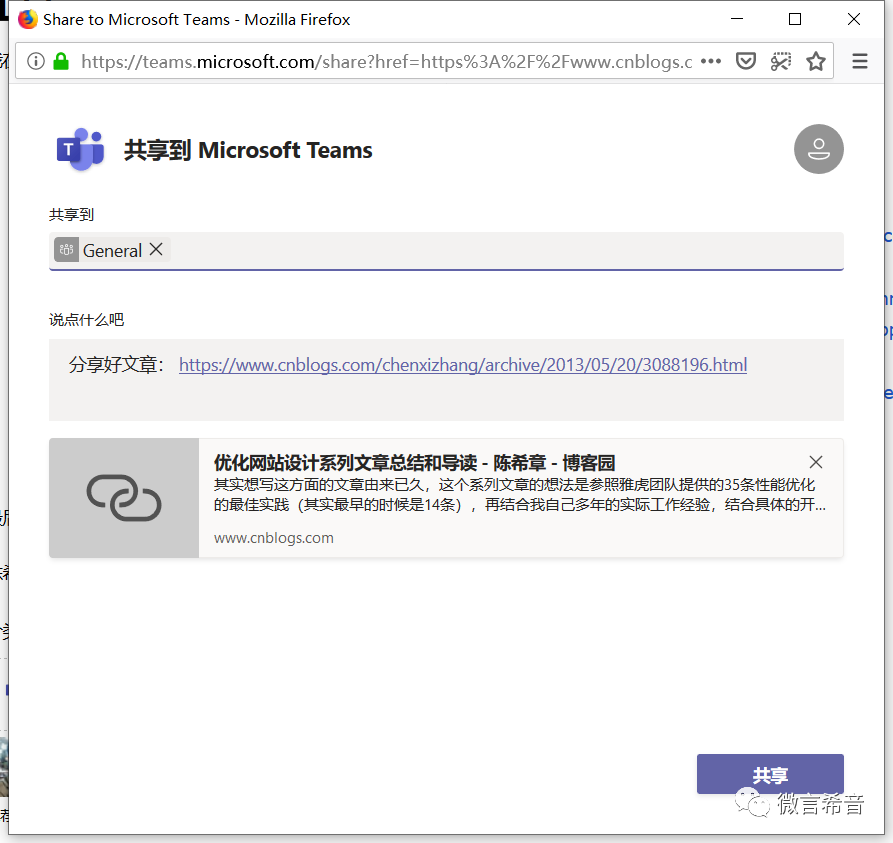The width and height of the screenshot is (893, 843).
Task: Click the Save to Pocket icon
Action: tap(745, 61)
